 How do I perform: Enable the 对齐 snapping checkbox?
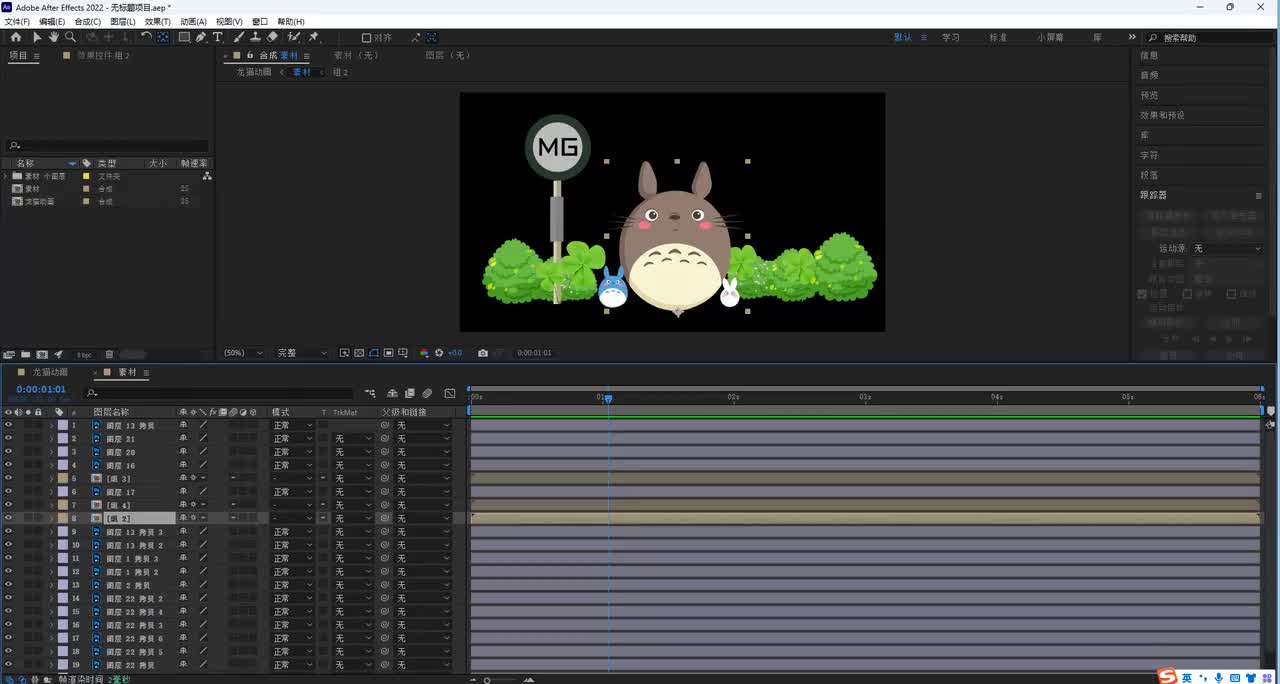(366, 38)
